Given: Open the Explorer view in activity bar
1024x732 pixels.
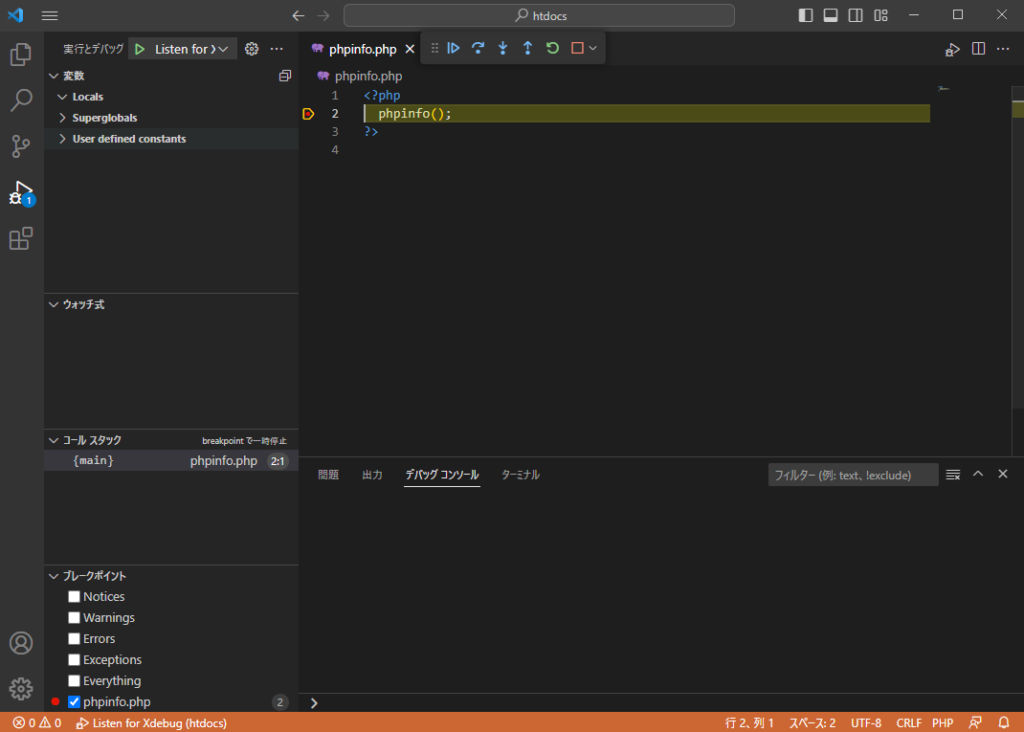Looking at the screenshot, I should 21,54.
